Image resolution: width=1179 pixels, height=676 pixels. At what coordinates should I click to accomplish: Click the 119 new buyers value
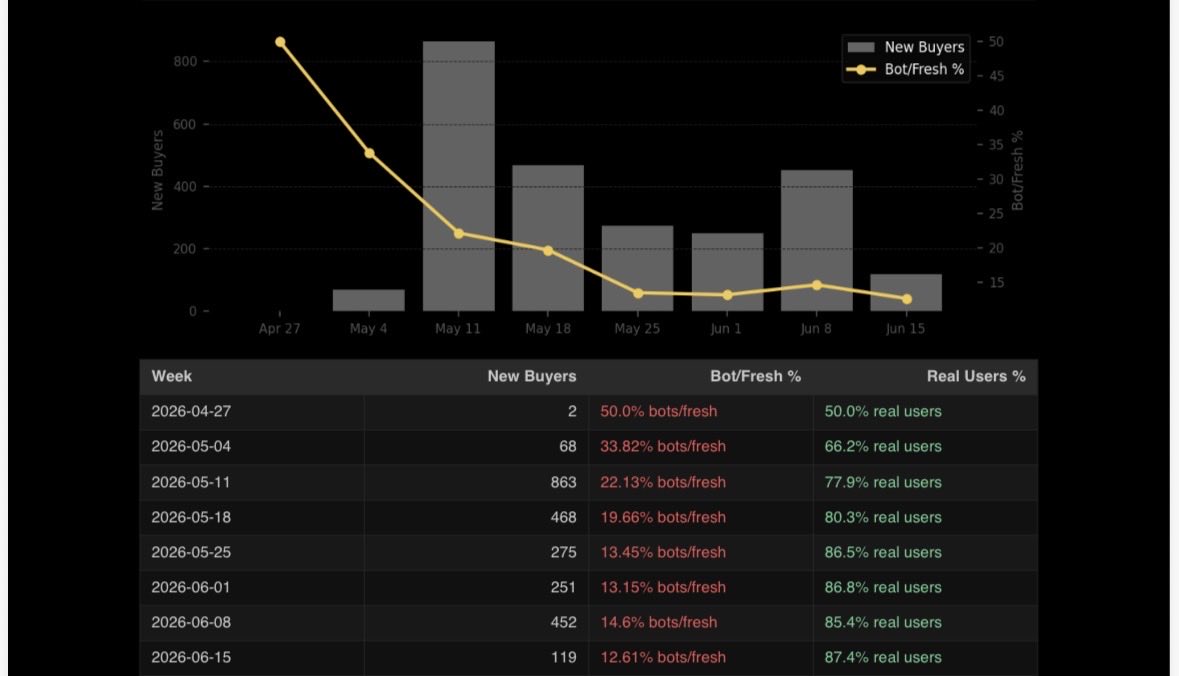[x=563, y=657]
